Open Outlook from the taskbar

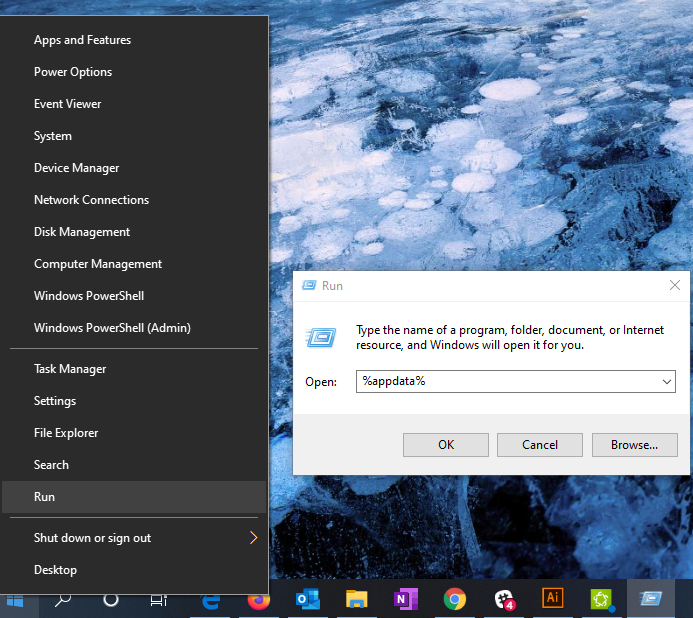tap(308, 599)
